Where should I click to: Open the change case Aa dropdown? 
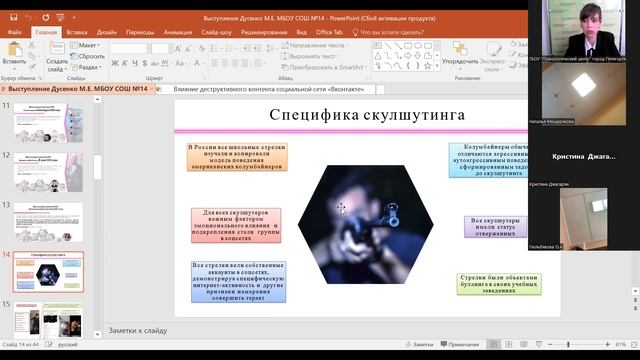181,63
